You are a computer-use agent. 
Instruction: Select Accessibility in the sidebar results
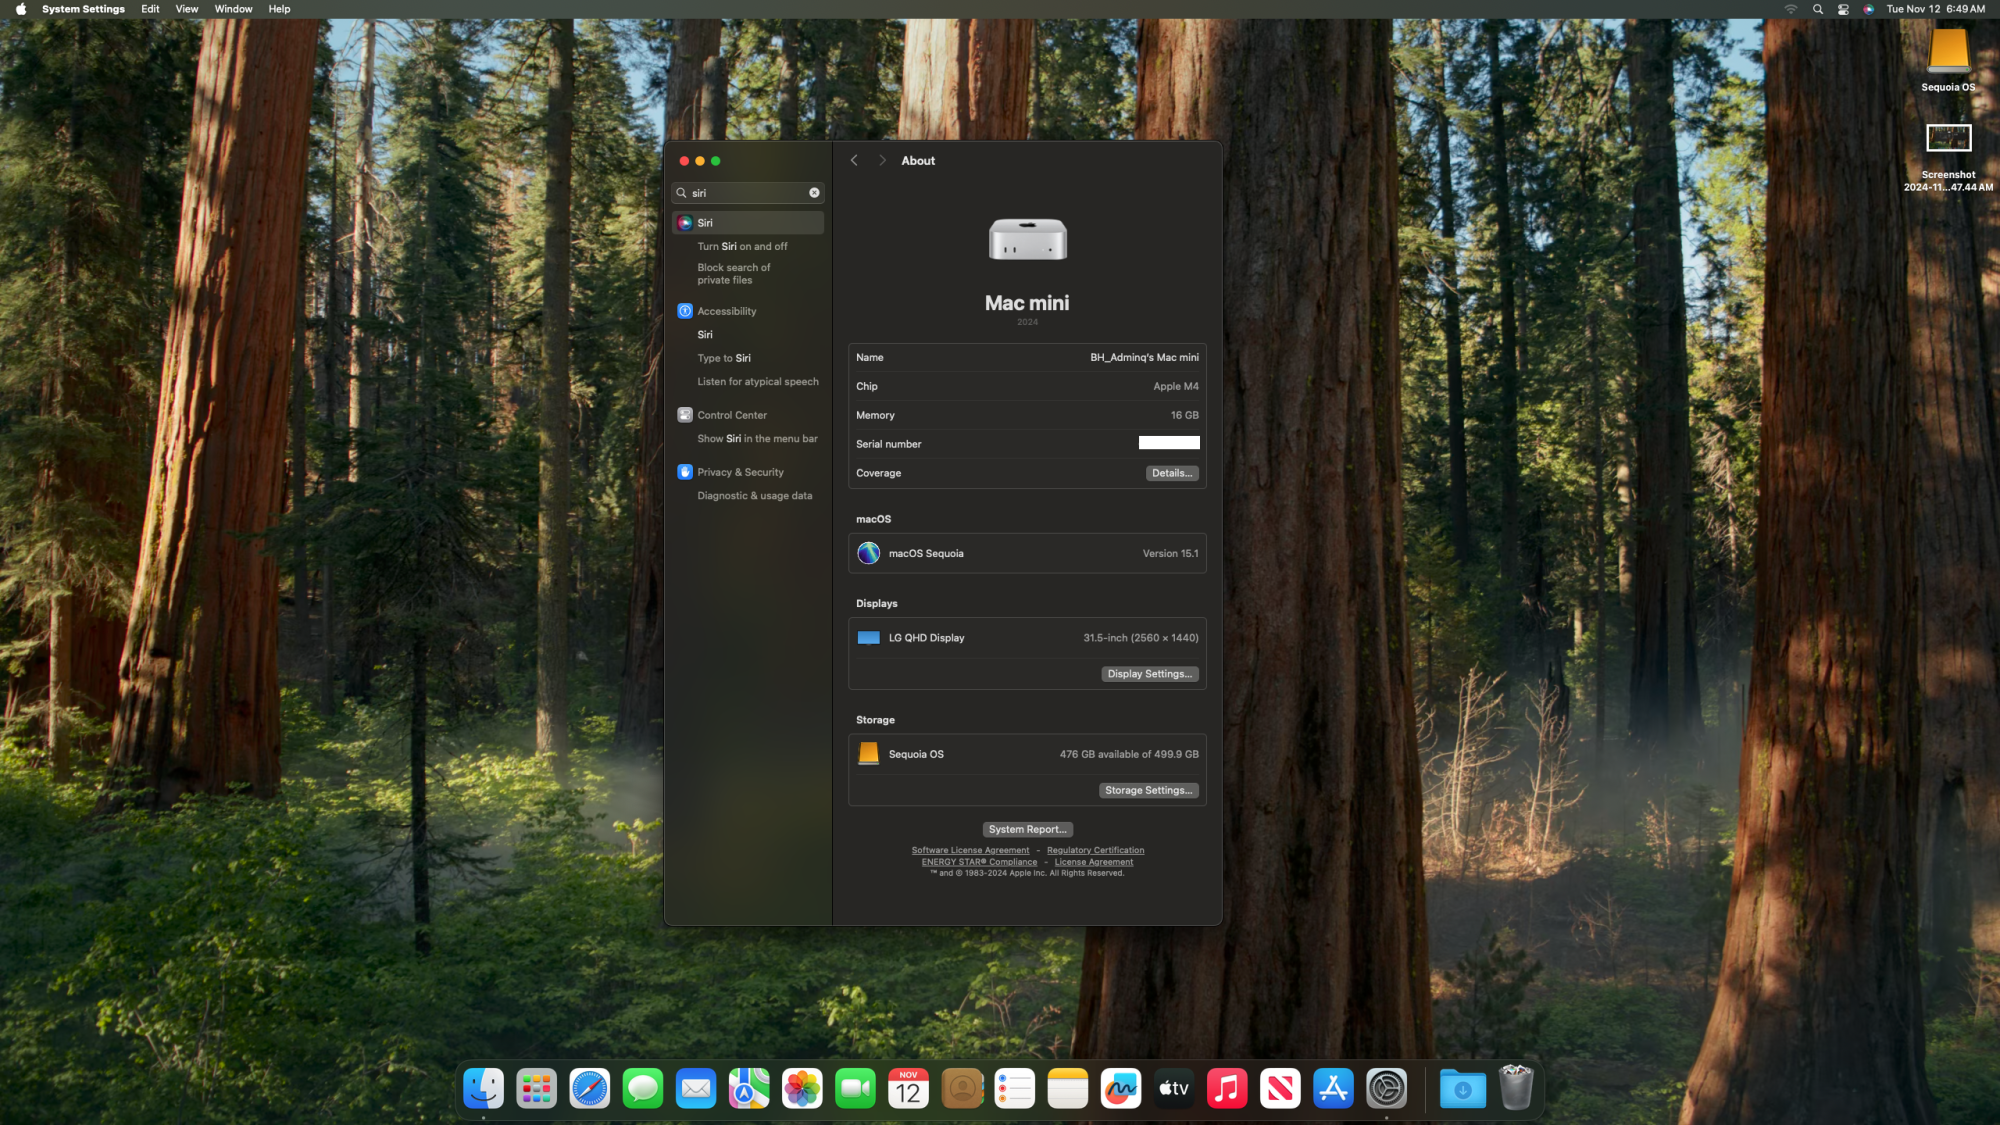tap(727, 311)
